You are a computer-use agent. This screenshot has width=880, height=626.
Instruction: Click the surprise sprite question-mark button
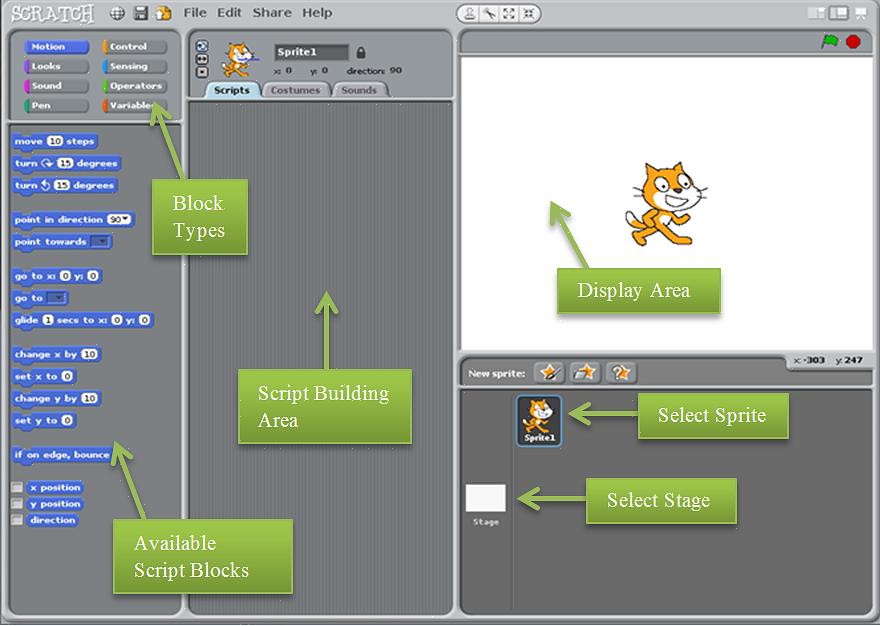[620, 372]
